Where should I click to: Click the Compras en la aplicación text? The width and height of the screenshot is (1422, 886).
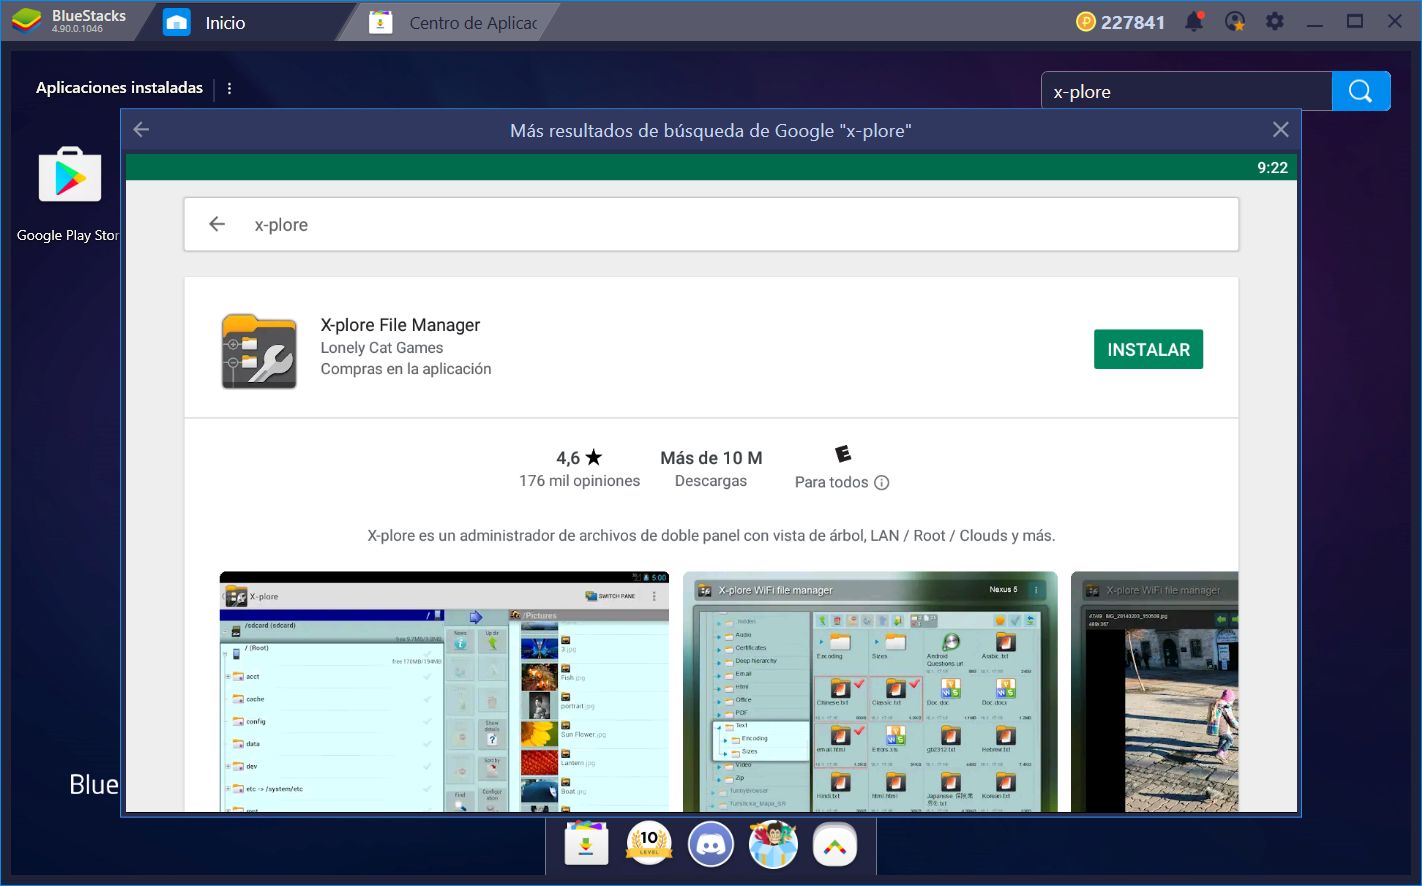coord(406,369)
